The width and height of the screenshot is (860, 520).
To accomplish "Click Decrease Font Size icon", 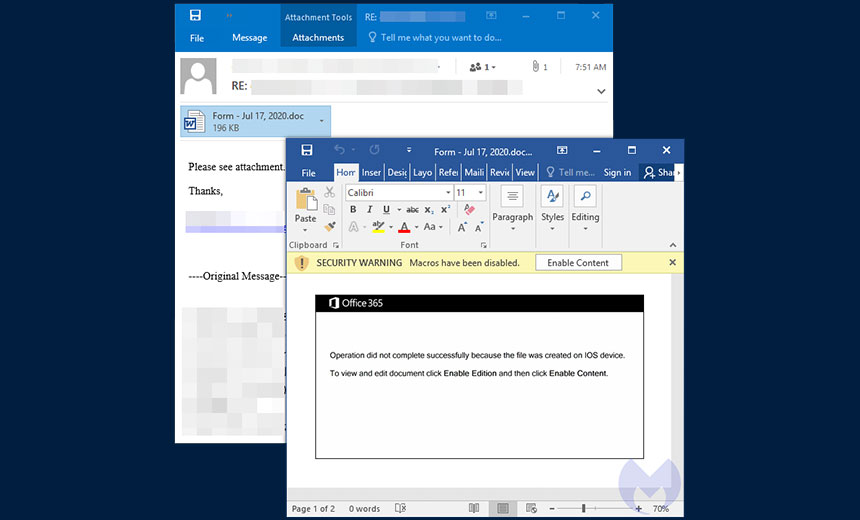I will point(479,227).
